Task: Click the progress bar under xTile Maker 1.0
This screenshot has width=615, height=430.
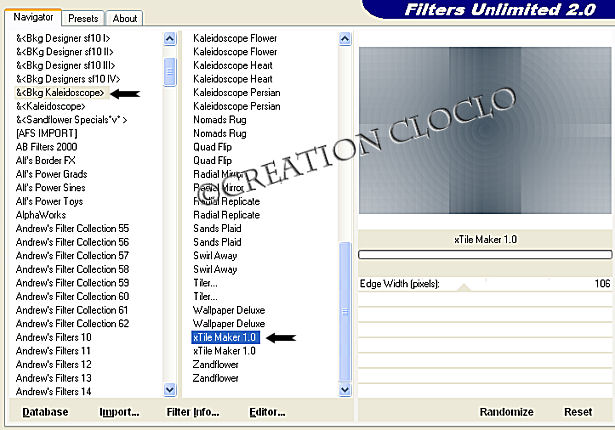Action: click(485, 255)
